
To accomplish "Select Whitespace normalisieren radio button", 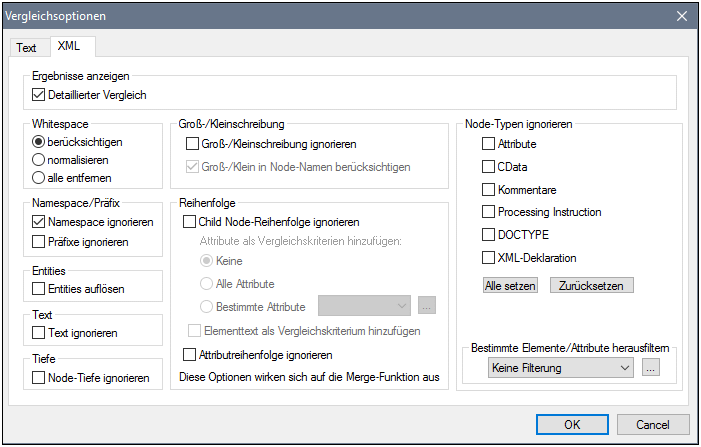I will click(40, 160).
